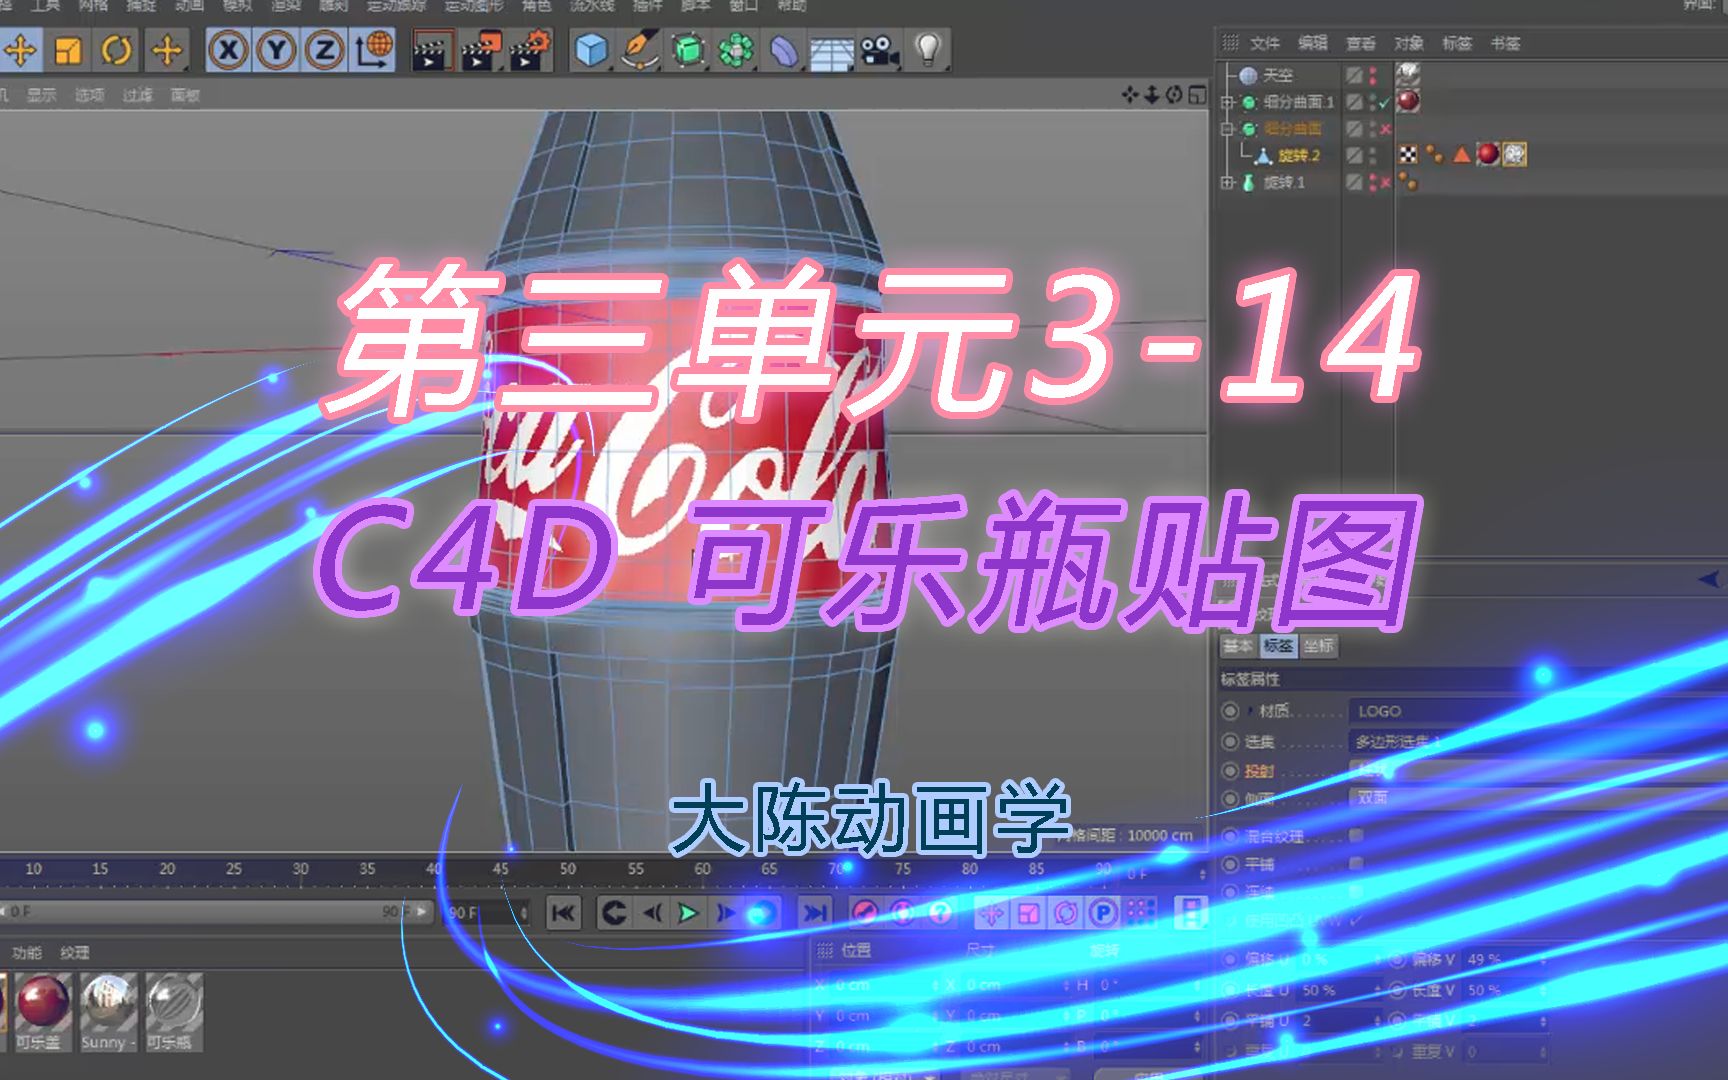This screenshot has width=1728, height=1080.
Task: Select the Rotate tool
Action: [x=117, y=49]
